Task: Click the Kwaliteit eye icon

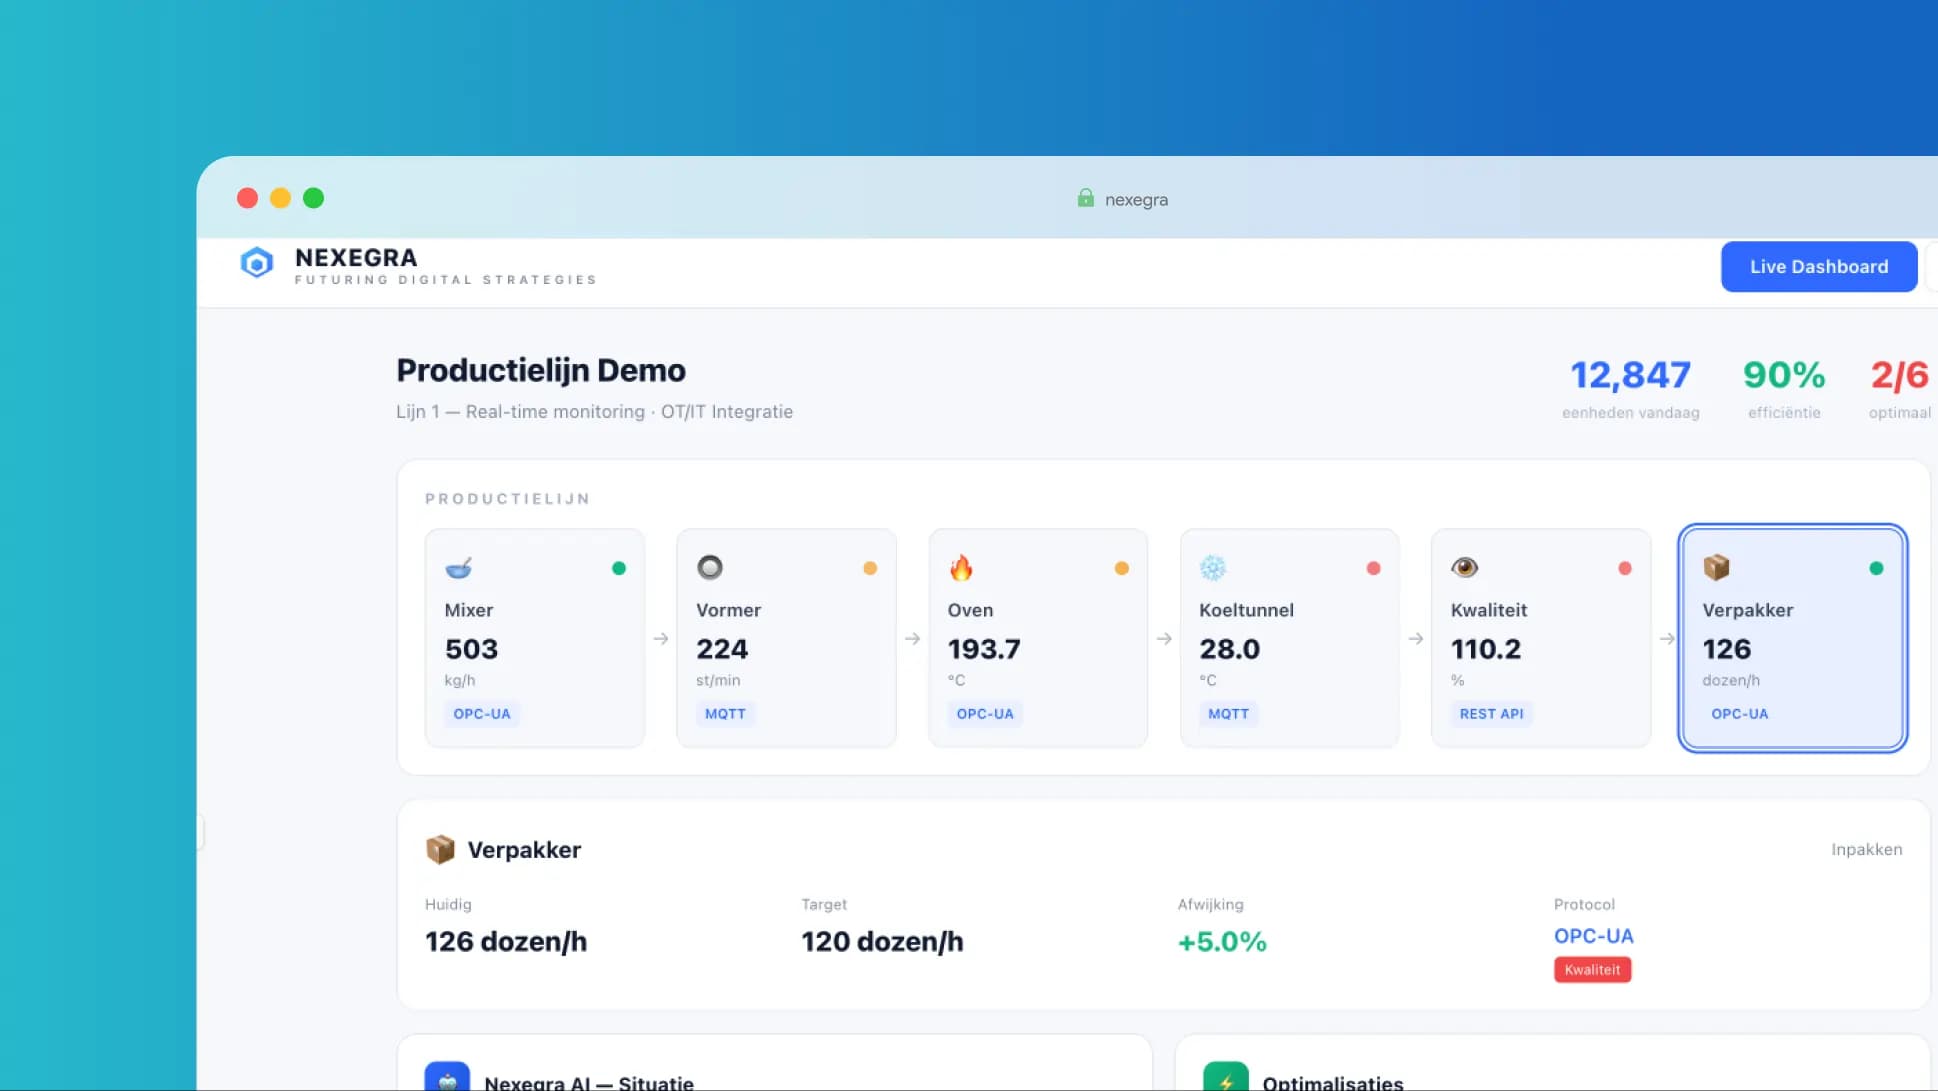Action: click(1464, 567)
